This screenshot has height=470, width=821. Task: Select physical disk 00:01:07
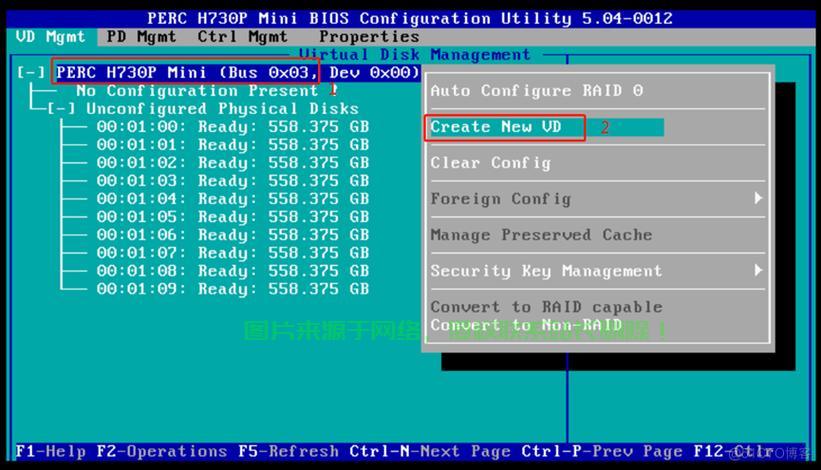232,253
